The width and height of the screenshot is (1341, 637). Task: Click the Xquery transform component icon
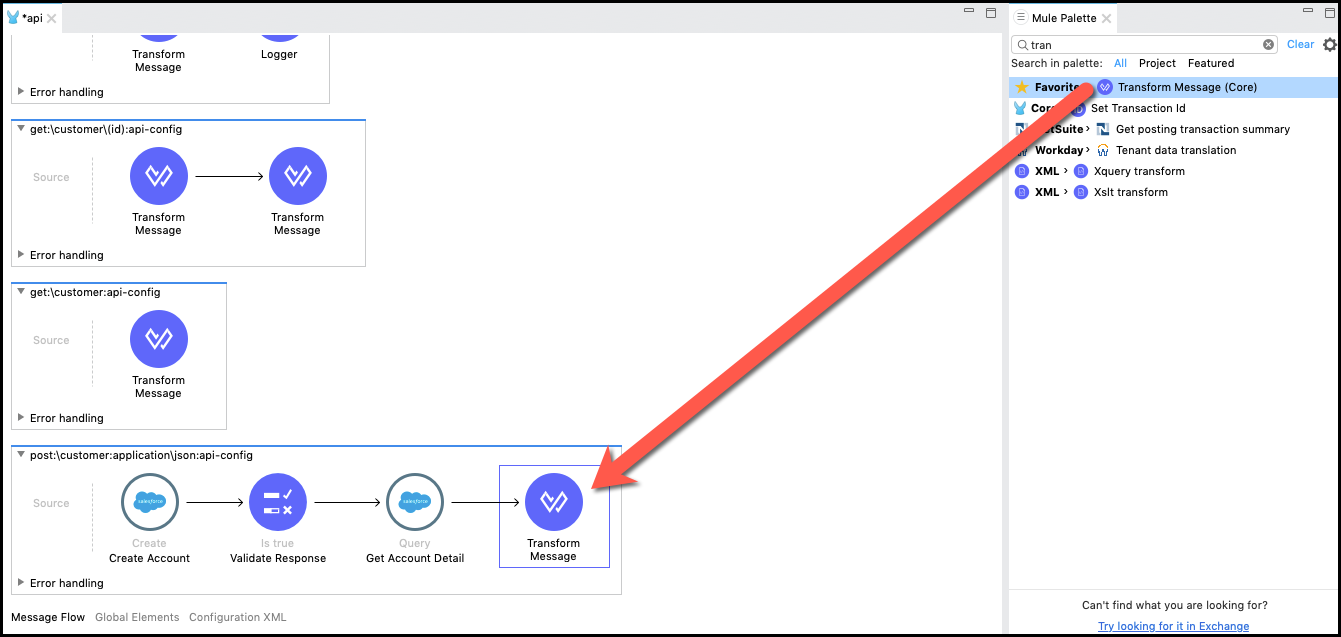[x=1081, y=171]
